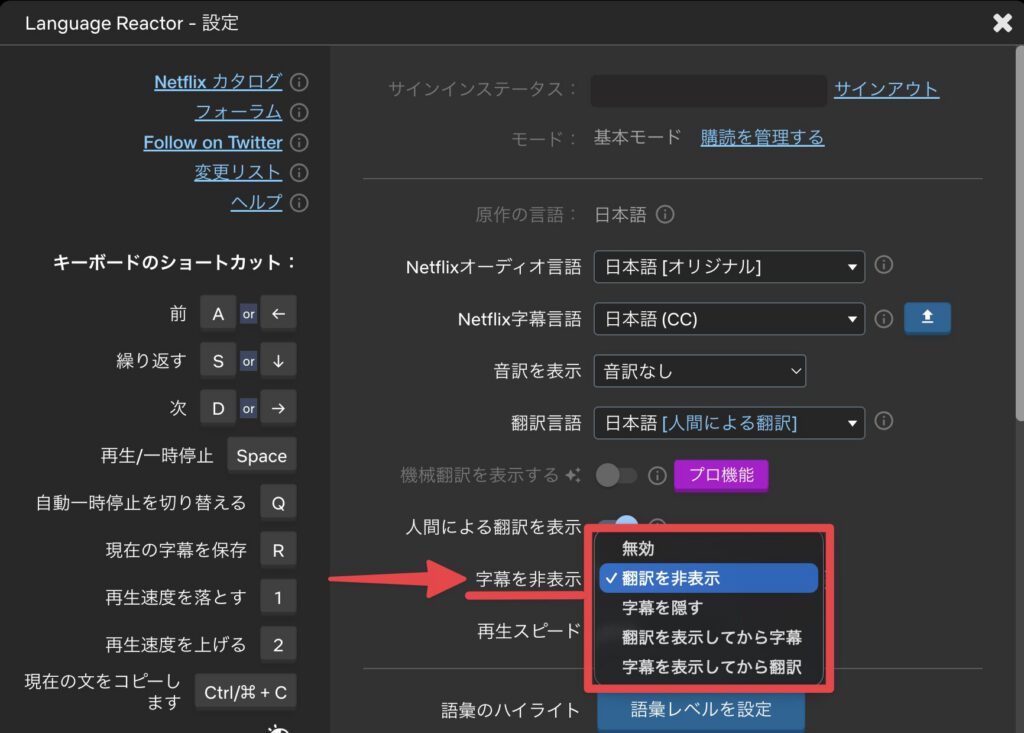Click the info icon beside 変更リスト

tap(298, 172)
